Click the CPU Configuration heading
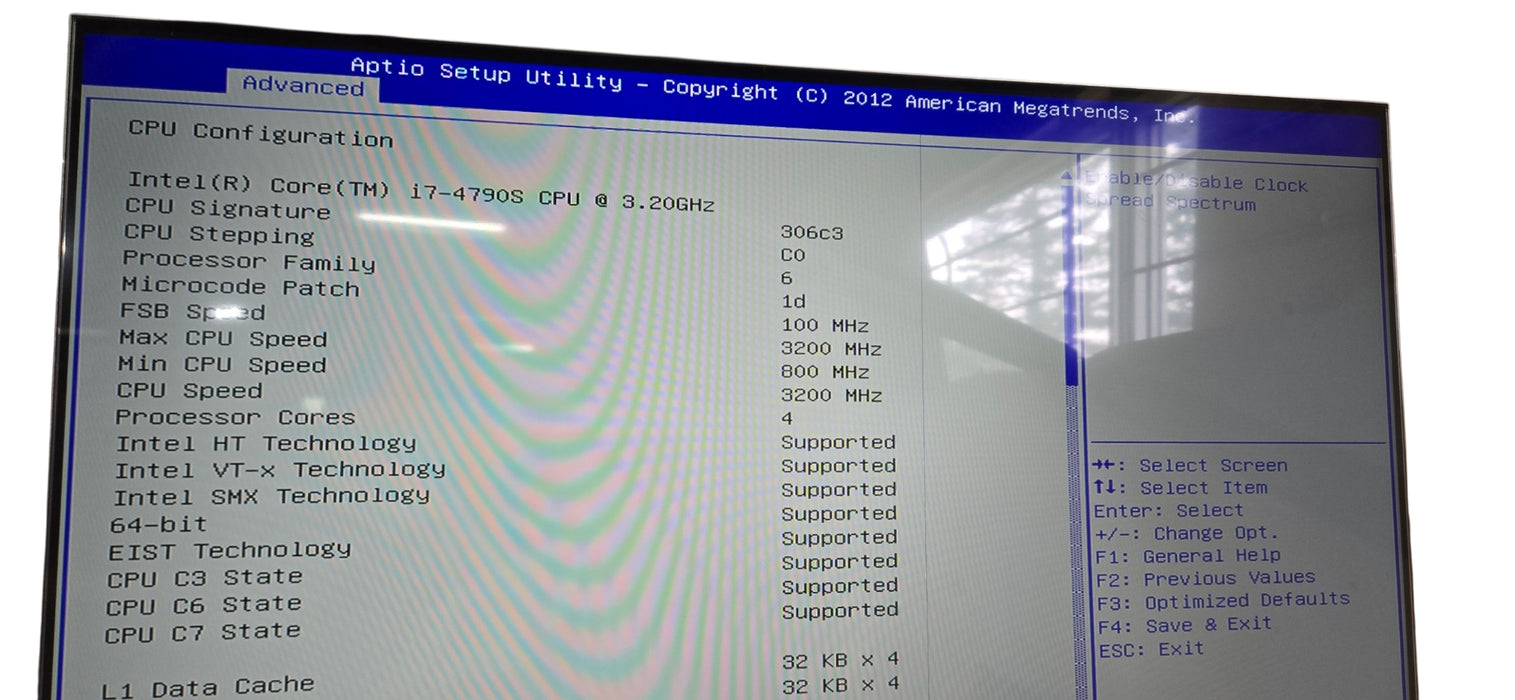The height and width of the screenshot is (700, 1515). (260, 134)
